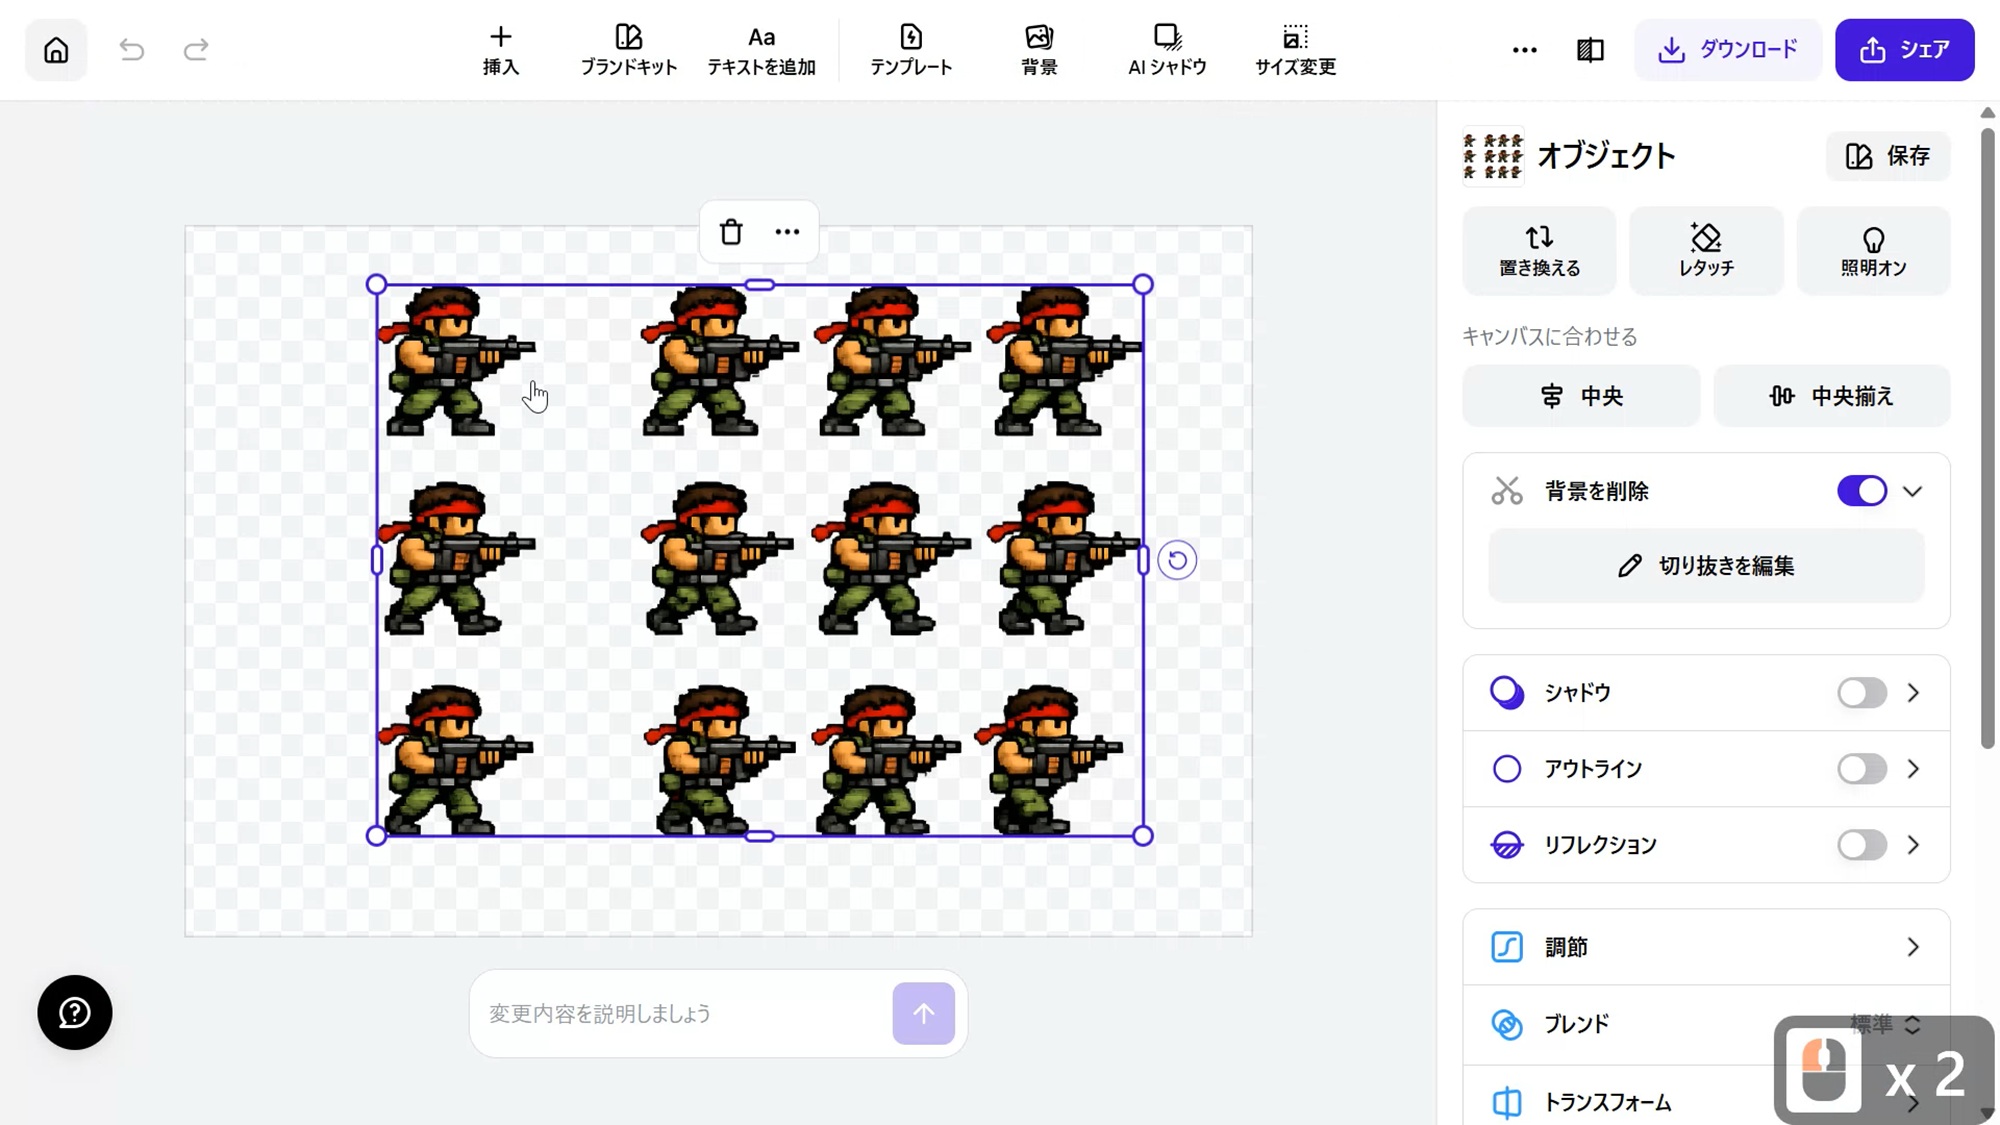Open the 挿入 insert menu
Viewport: 2000px width, 1125px height.
501,50
